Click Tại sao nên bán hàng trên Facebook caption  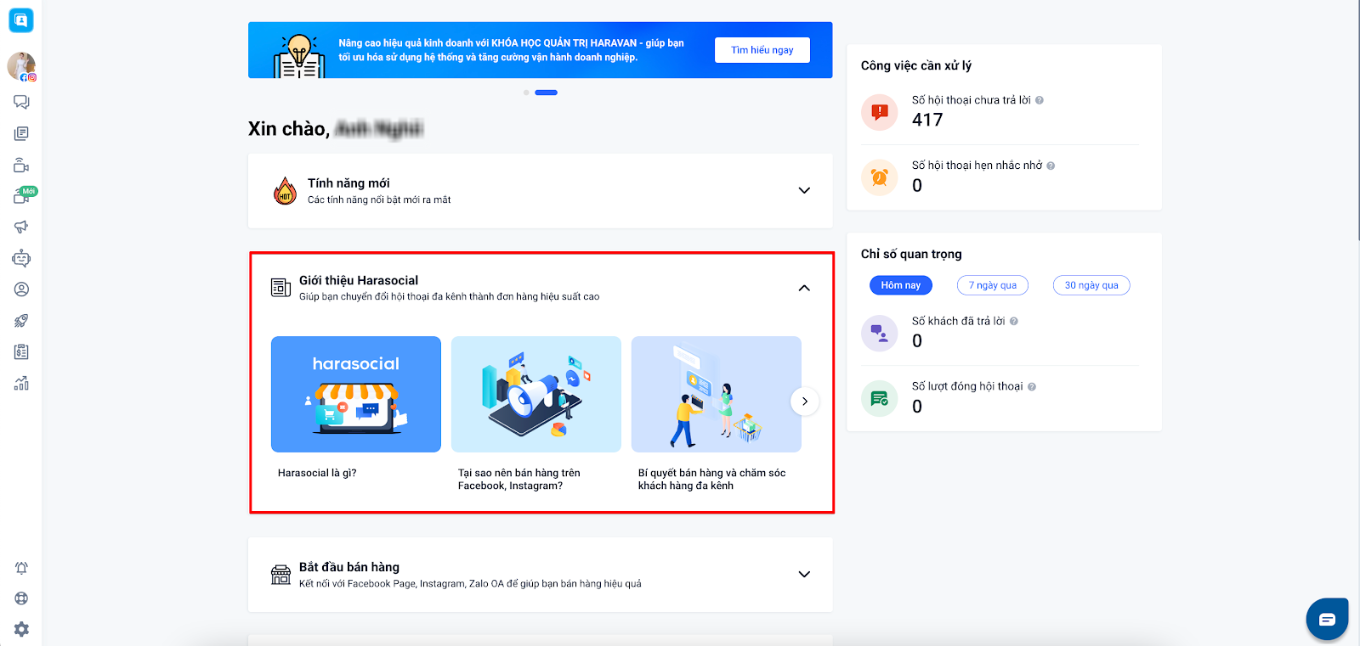click(x=519, y=479)
